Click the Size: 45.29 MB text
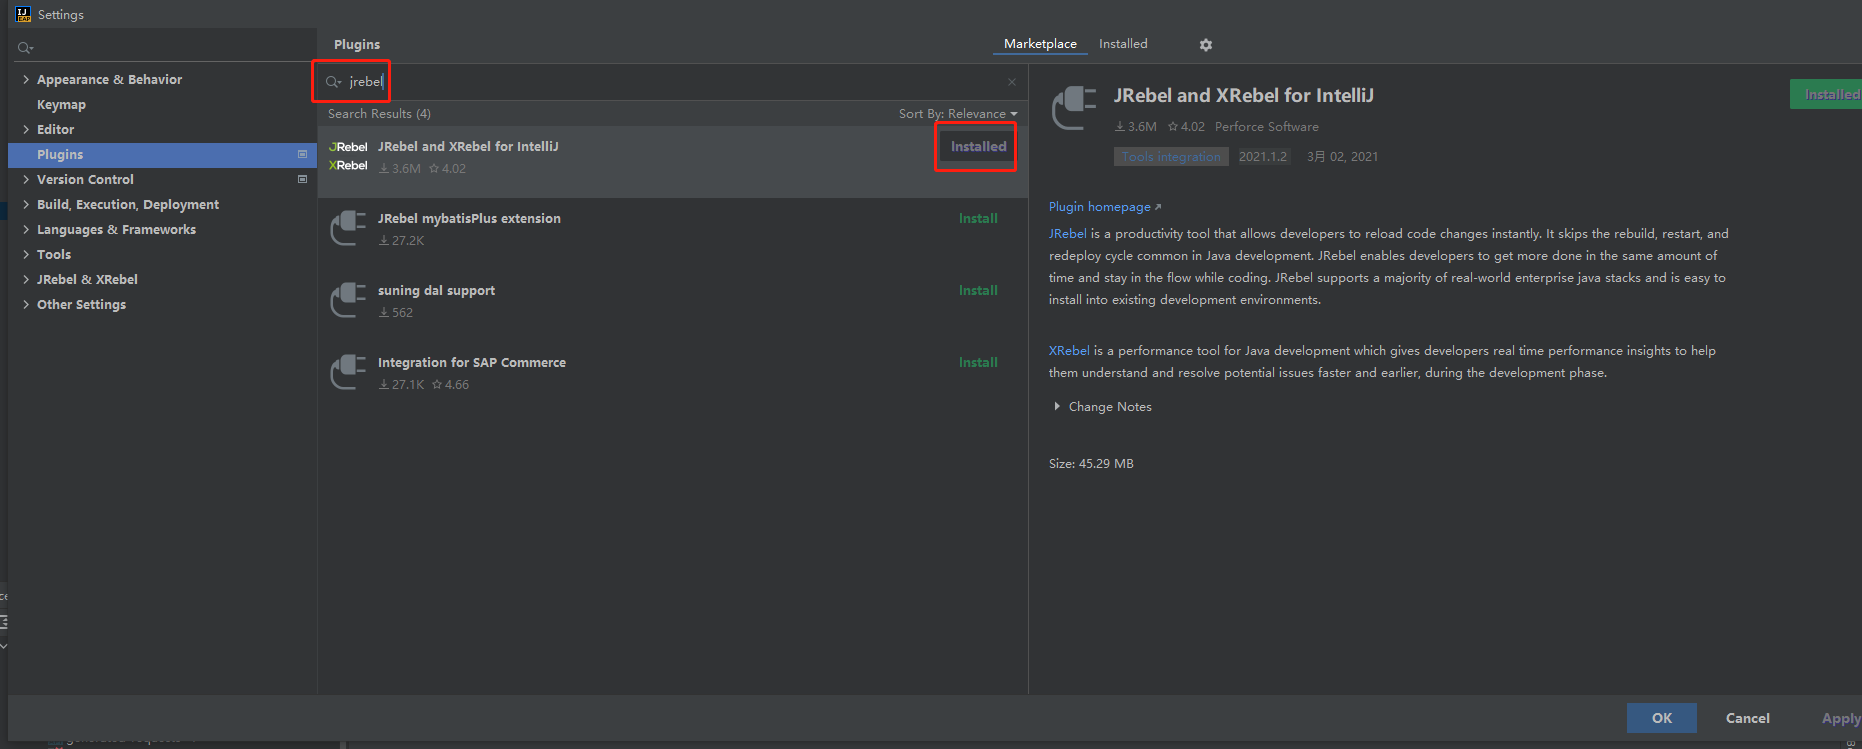 (x=1091, y=464)
